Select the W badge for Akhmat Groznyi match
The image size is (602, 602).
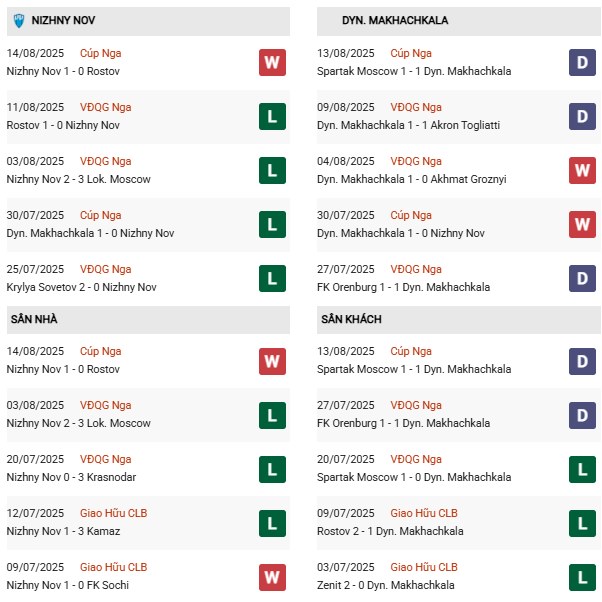pyautogui.click(x=582, y=171)
